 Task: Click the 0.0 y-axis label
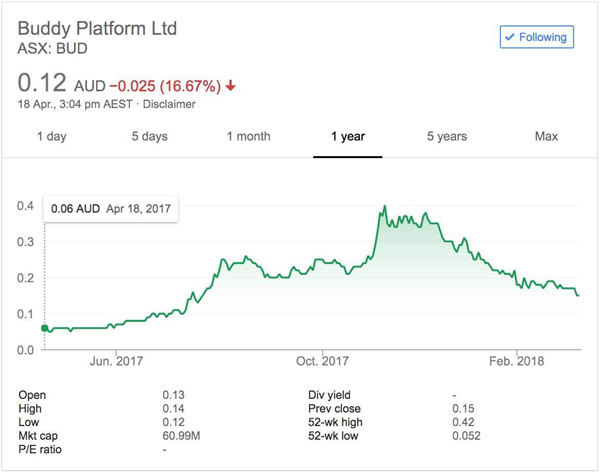(25, 350)
